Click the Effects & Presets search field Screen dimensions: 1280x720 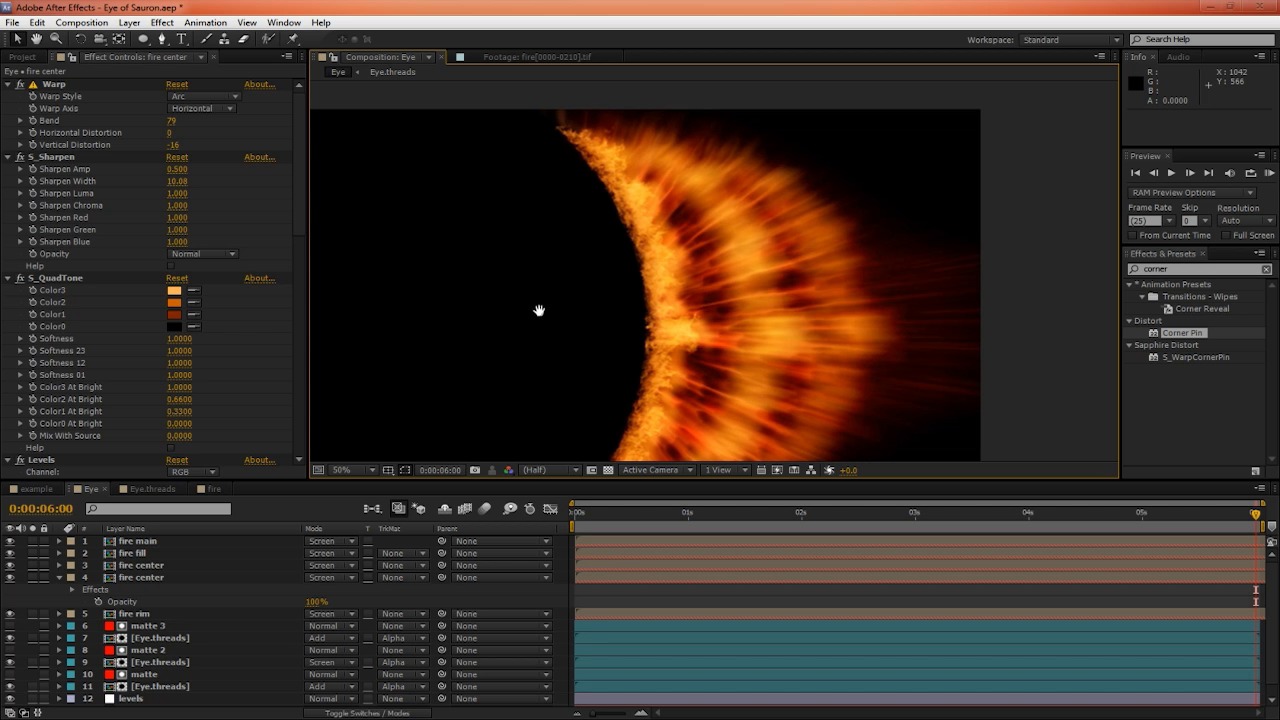1200,269
